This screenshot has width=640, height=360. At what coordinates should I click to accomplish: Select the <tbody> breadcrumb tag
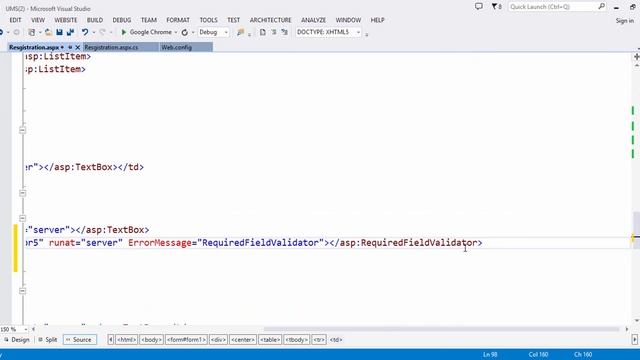(297, 340)
